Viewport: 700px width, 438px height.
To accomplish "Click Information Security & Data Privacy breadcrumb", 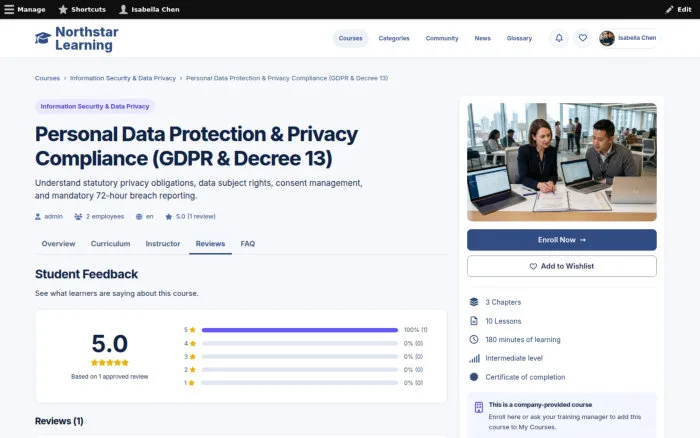I will click(123, 78).
